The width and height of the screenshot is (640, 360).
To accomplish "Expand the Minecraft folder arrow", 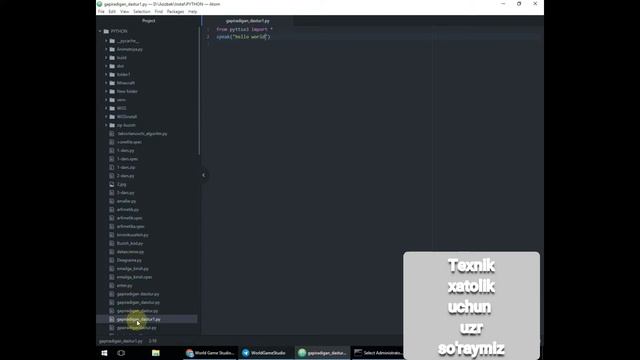I will tap(106, 83).
